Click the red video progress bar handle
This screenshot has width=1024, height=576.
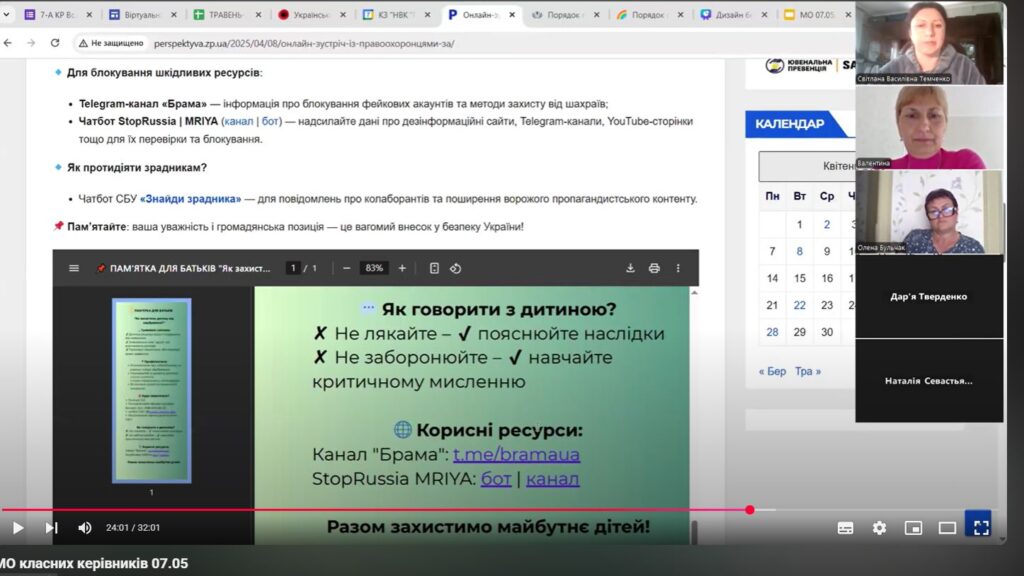(750, 510)
